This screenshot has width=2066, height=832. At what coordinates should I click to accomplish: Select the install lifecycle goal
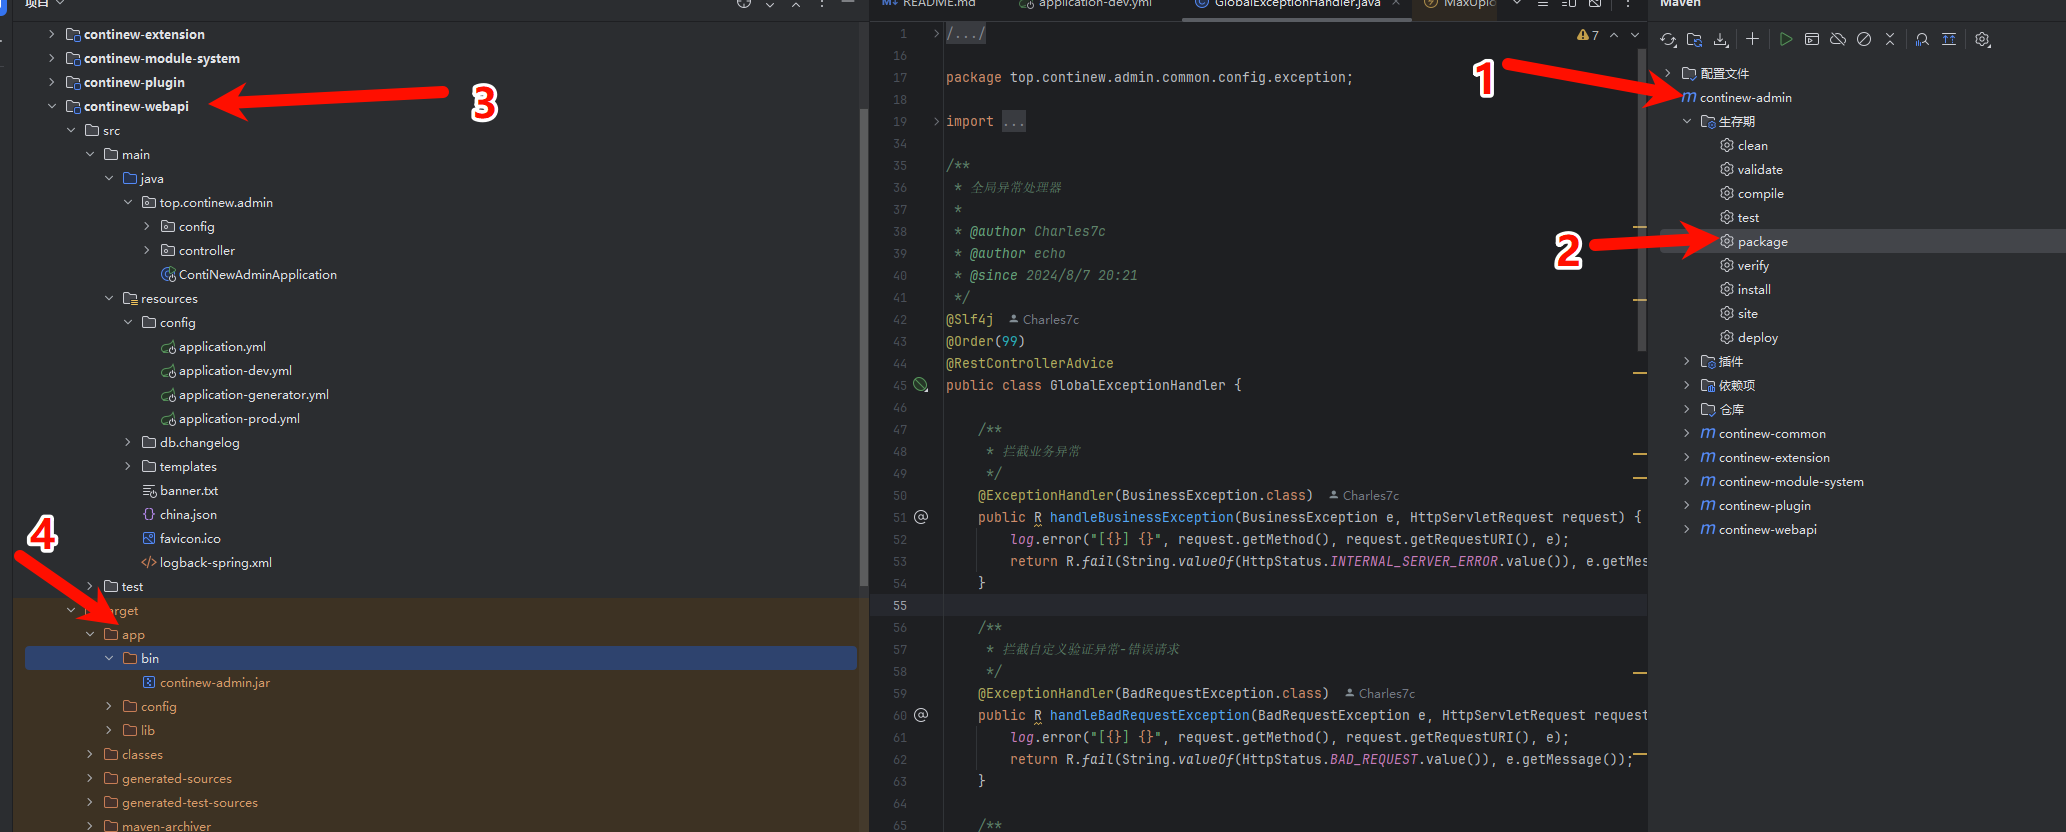[x=1754, y=290]
